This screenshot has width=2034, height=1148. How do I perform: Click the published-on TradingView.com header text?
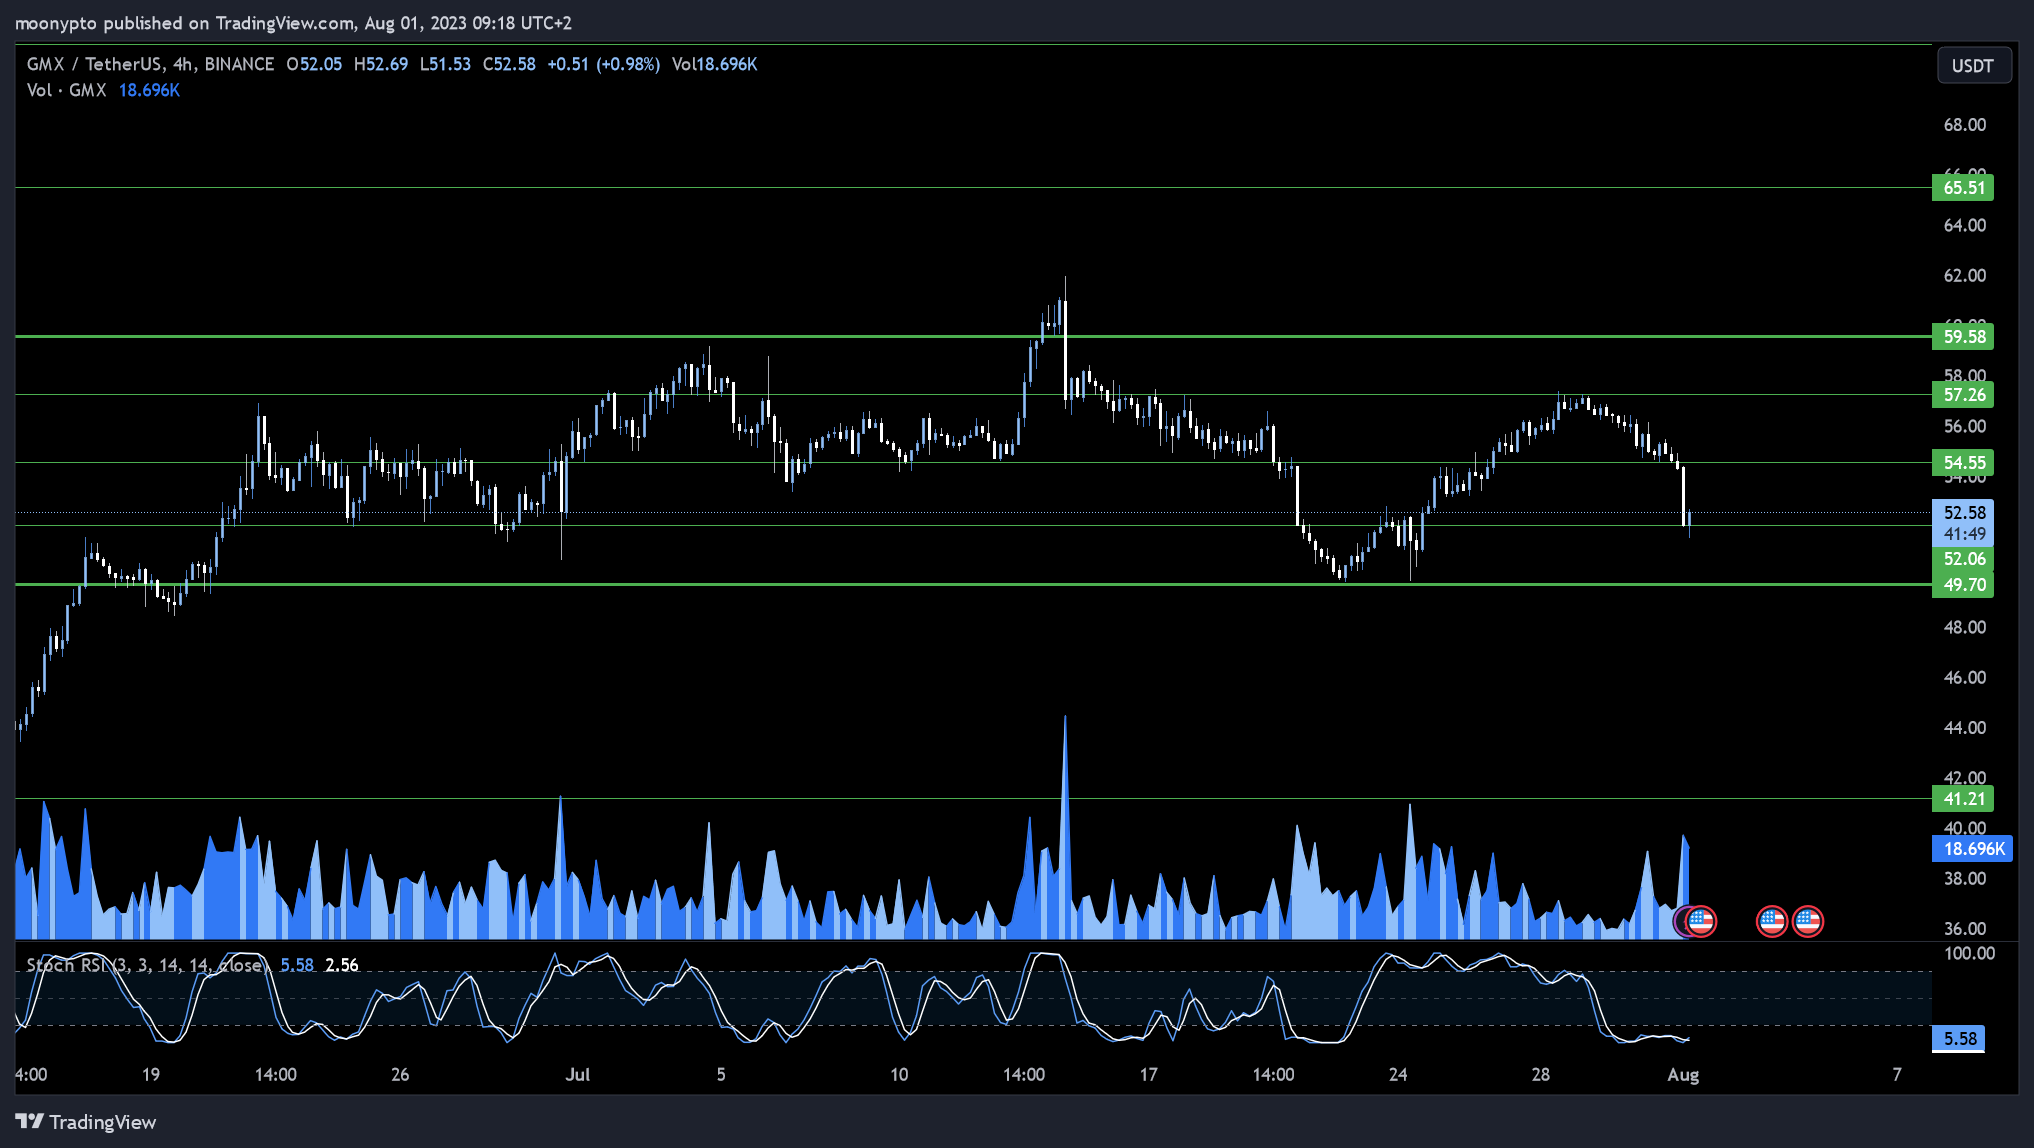point(291,23)
